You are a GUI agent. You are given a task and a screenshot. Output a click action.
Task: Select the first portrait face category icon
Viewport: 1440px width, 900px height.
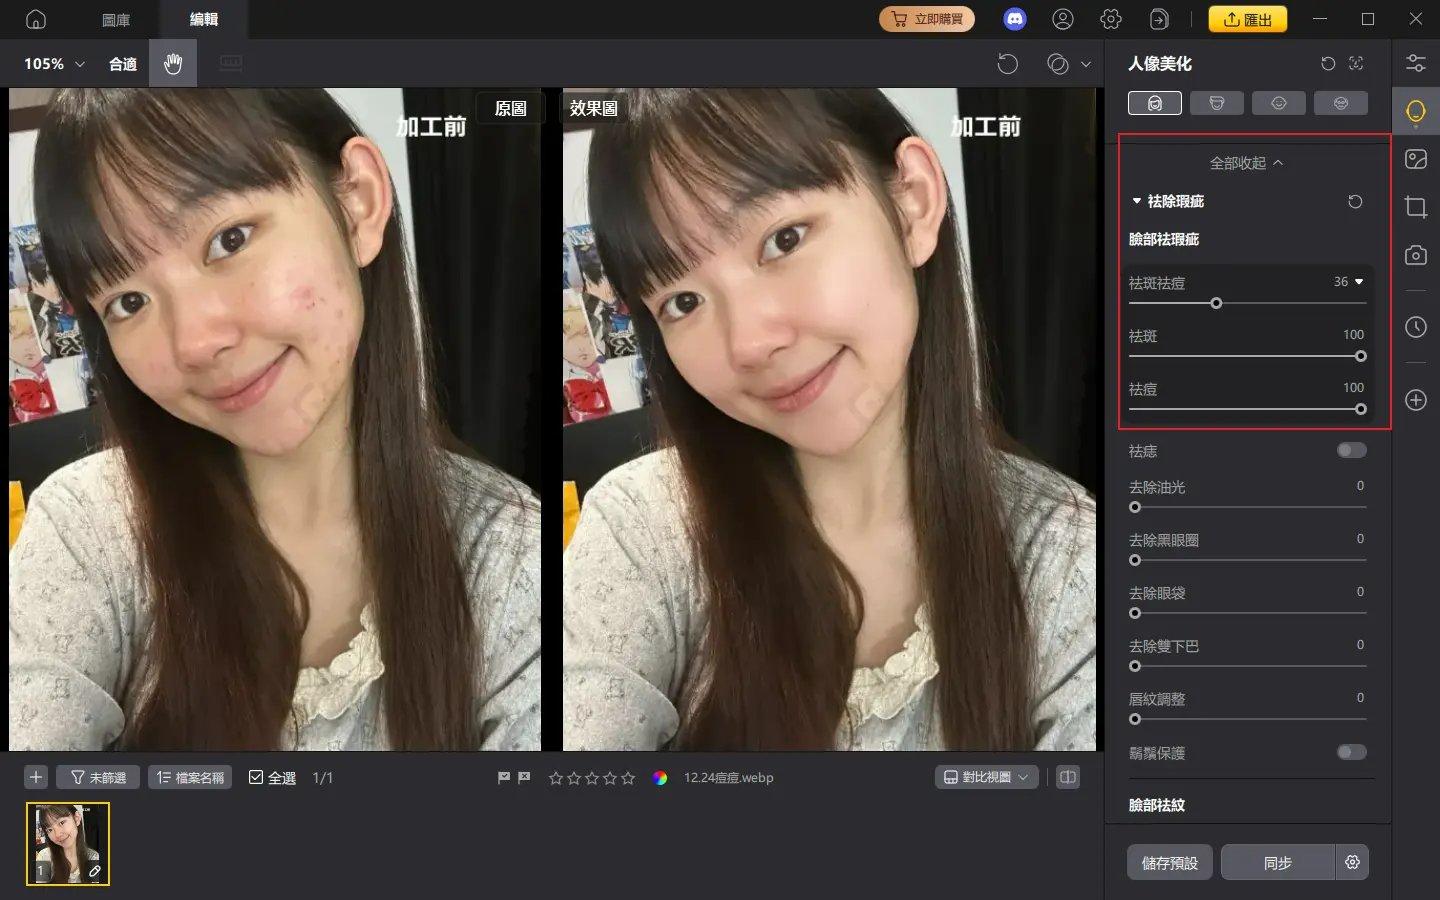pos(1155,102)
